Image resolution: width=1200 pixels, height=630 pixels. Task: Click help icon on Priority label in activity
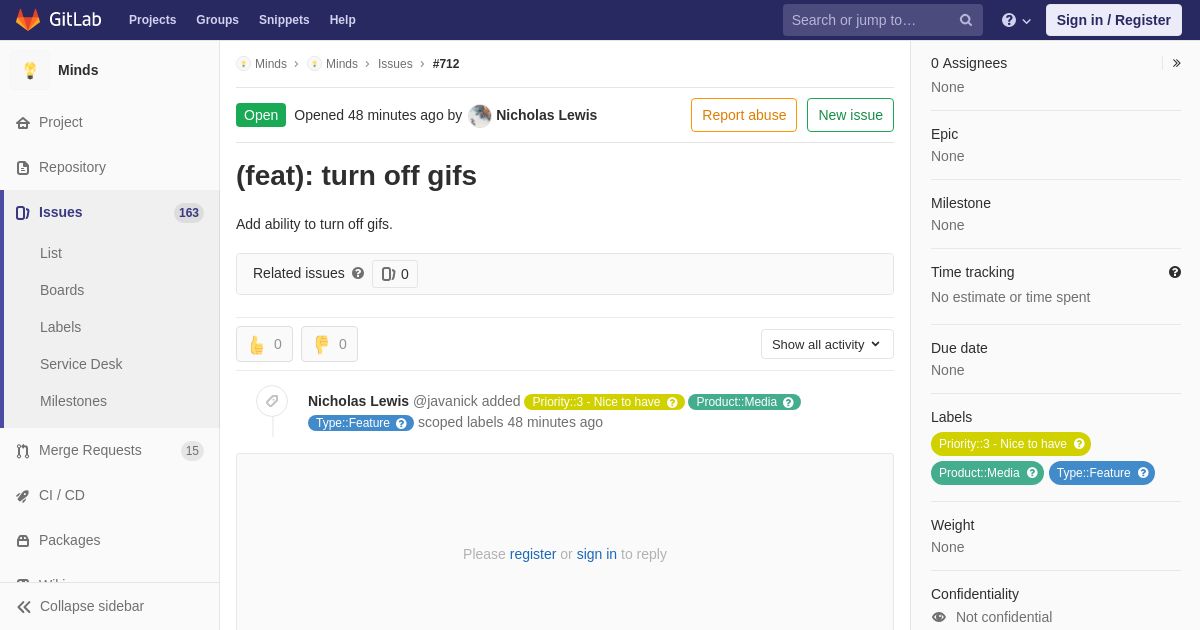(673, 402)
